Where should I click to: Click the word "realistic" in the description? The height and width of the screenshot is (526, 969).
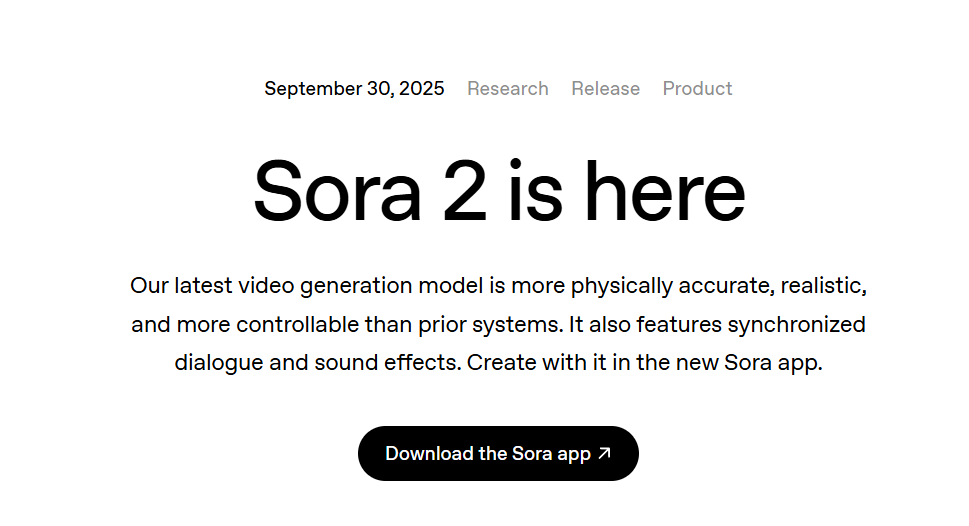pyautogui.click(x=821, y=286)
